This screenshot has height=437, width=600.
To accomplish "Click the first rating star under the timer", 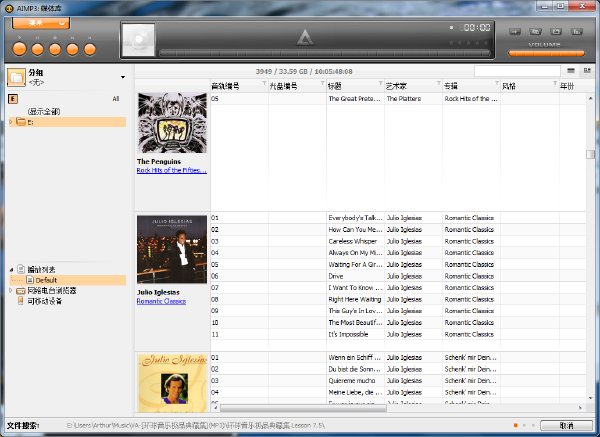I will coord(451,43).
